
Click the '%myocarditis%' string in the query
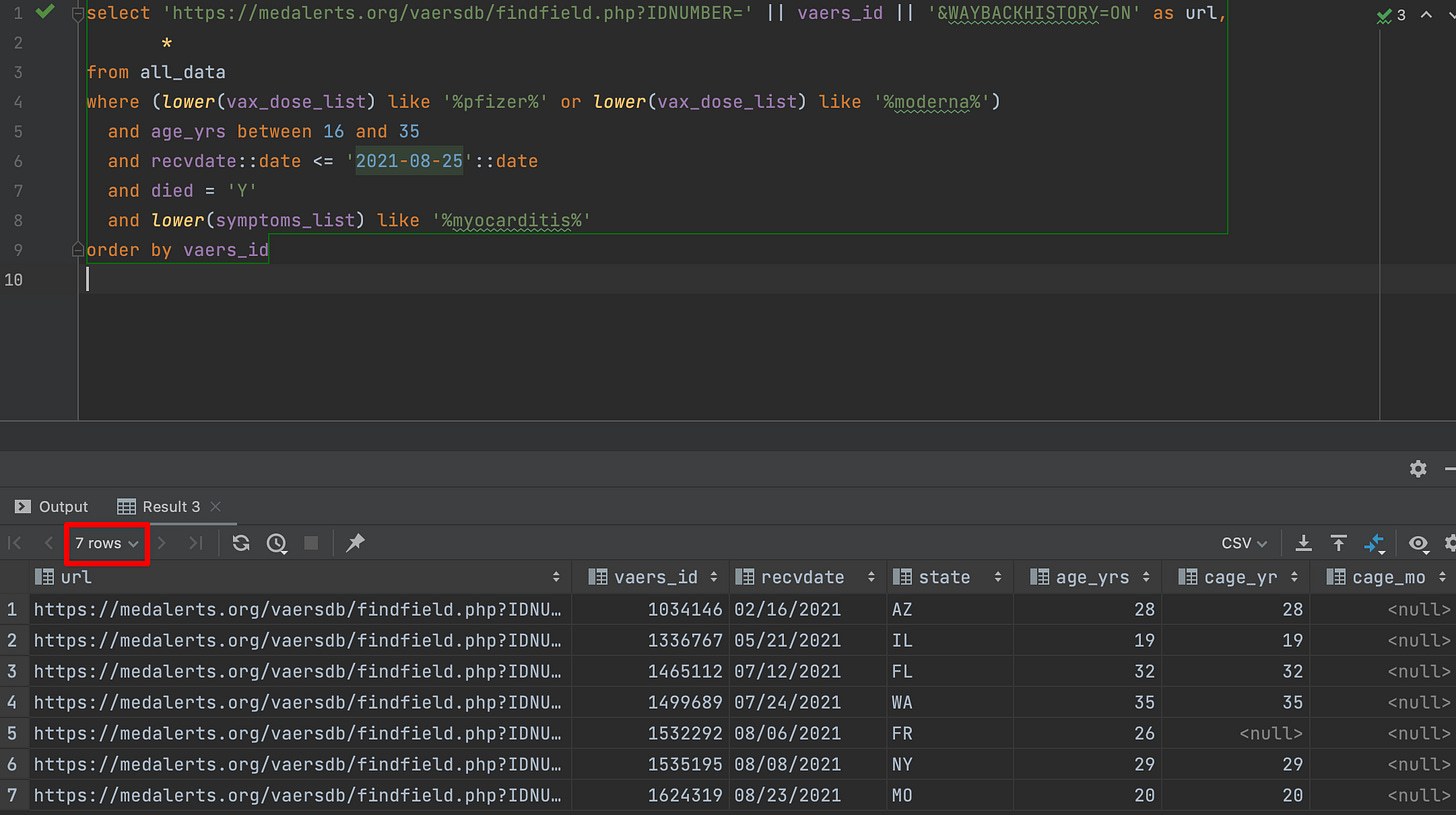pyautogui.click(x=512, y=220)
